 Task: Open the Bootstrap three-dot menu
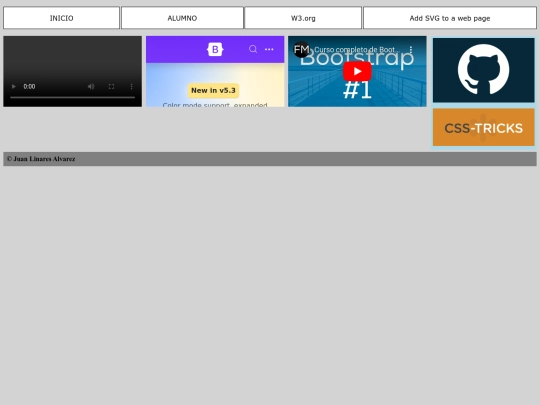click(269, 49)
